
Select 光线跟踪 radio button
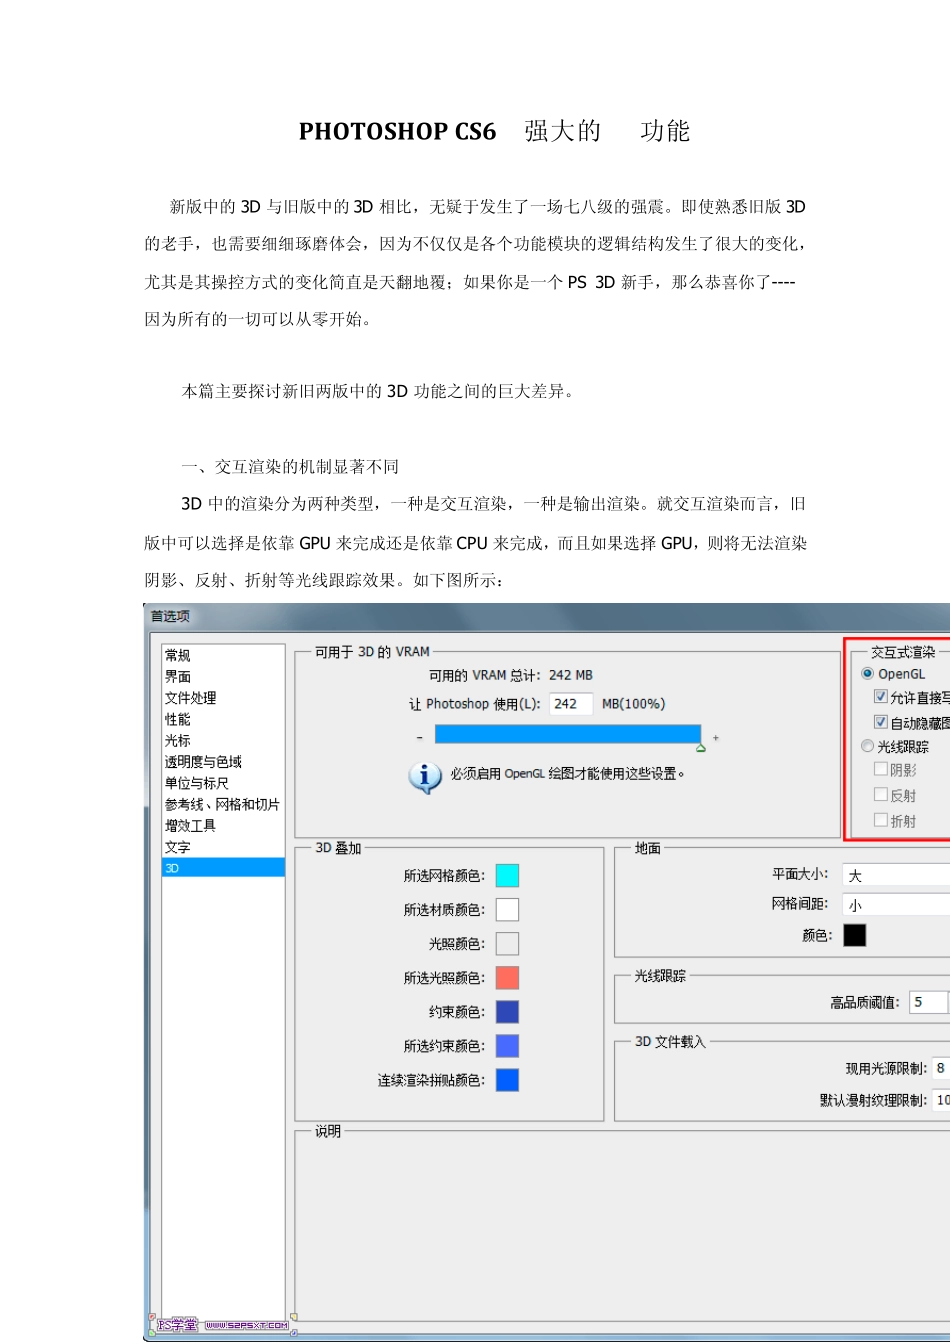coord(867,746)
